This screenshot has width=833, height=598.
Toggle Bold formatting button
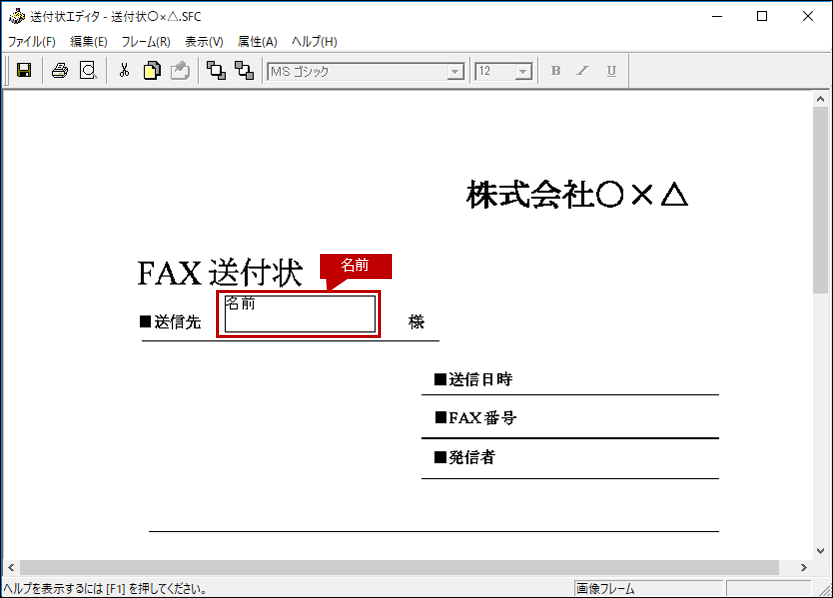(556, 71)
